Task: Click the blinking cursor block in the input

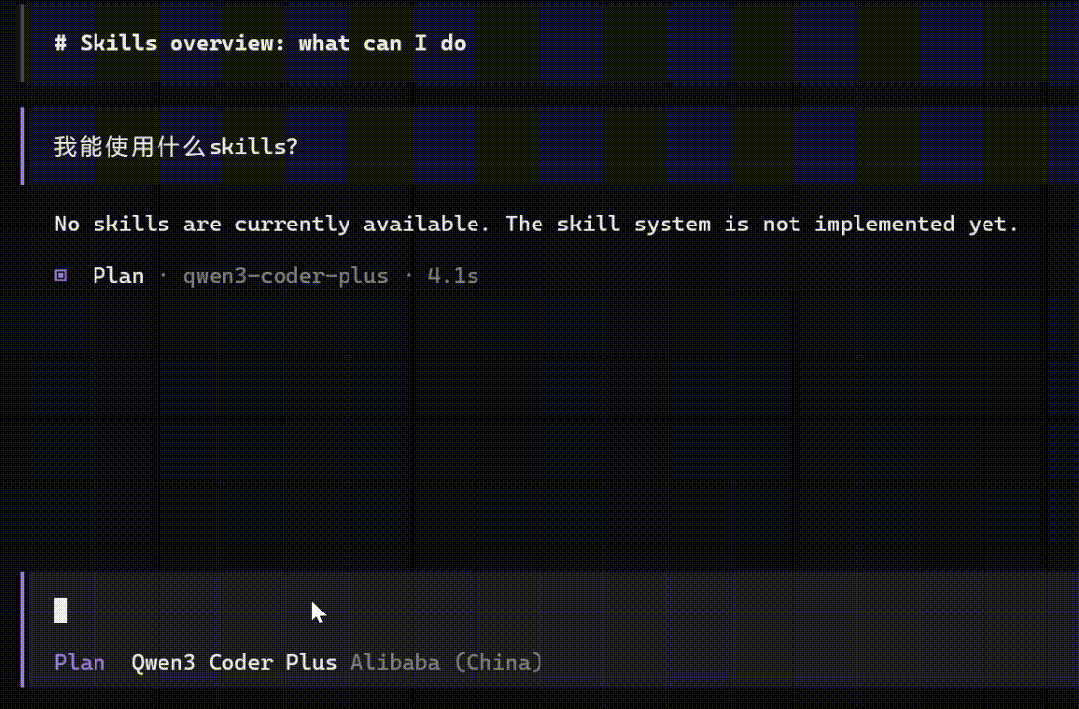Action: pos(59,610)
